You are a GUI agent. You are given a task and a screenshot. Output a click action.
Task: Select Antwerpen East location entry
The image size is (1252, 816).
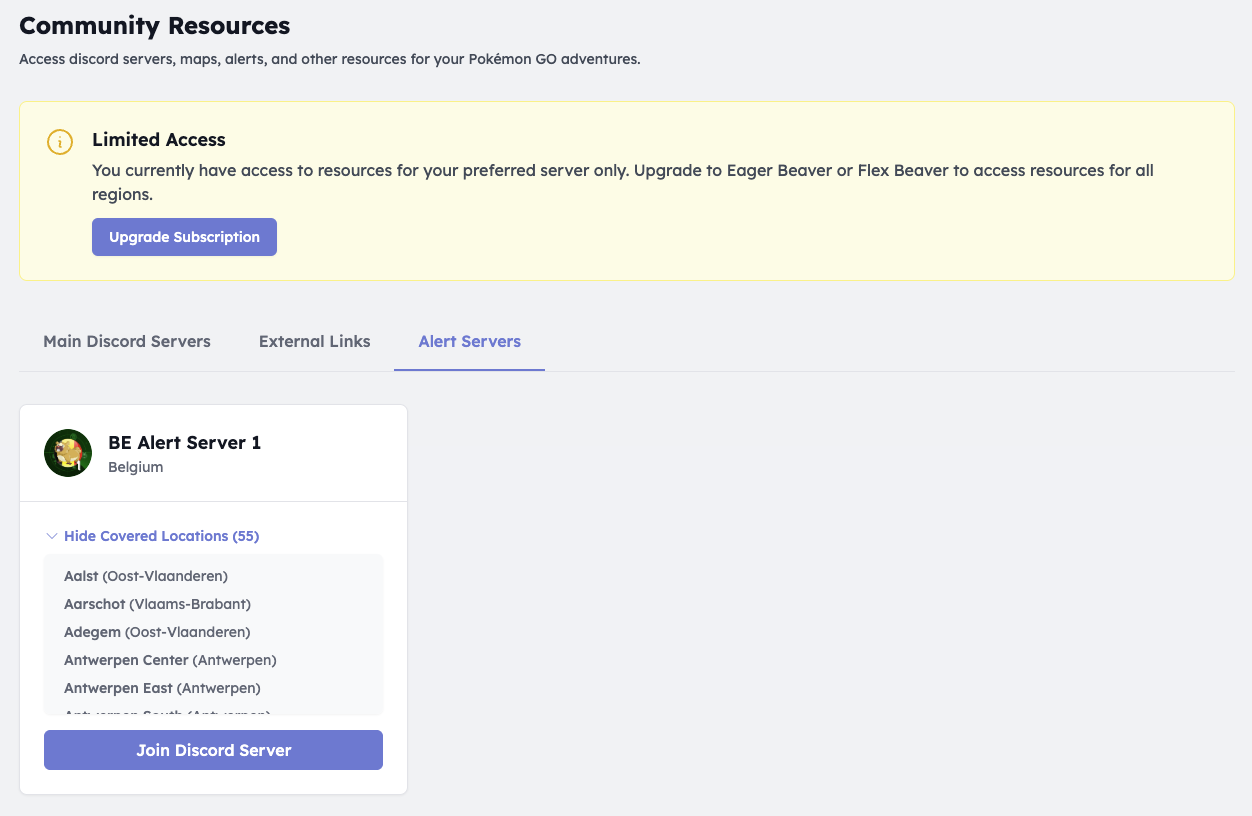pyautogui.click(x=162, y=688)
